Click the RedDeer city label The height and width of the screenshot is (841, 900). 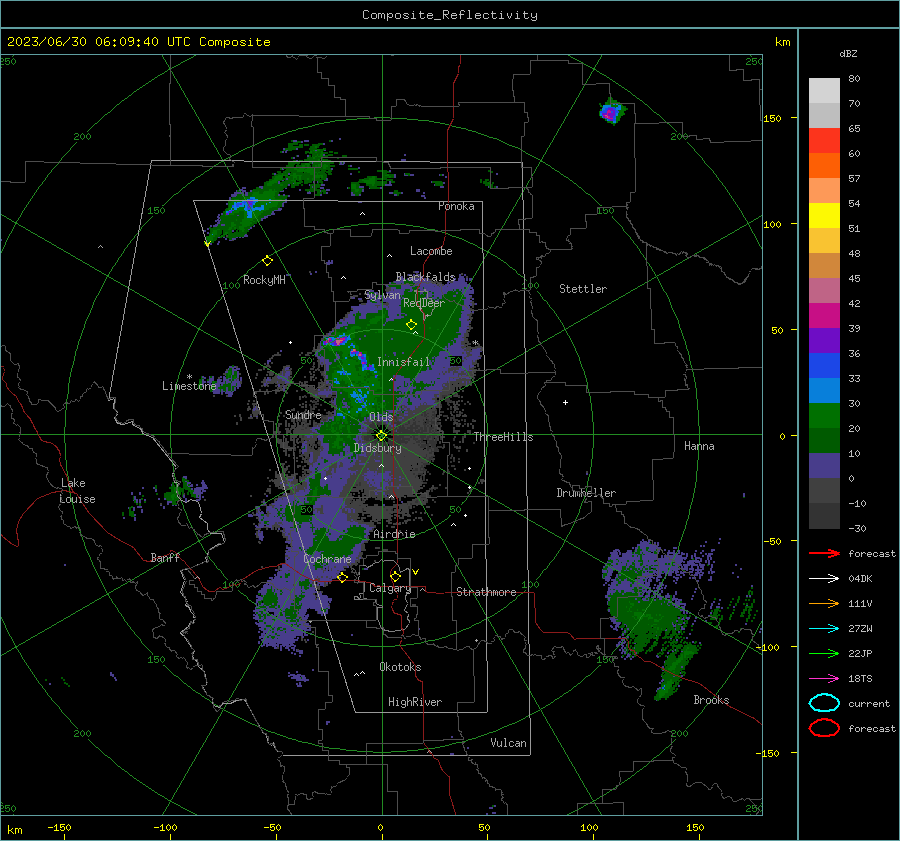pos(424,303)
